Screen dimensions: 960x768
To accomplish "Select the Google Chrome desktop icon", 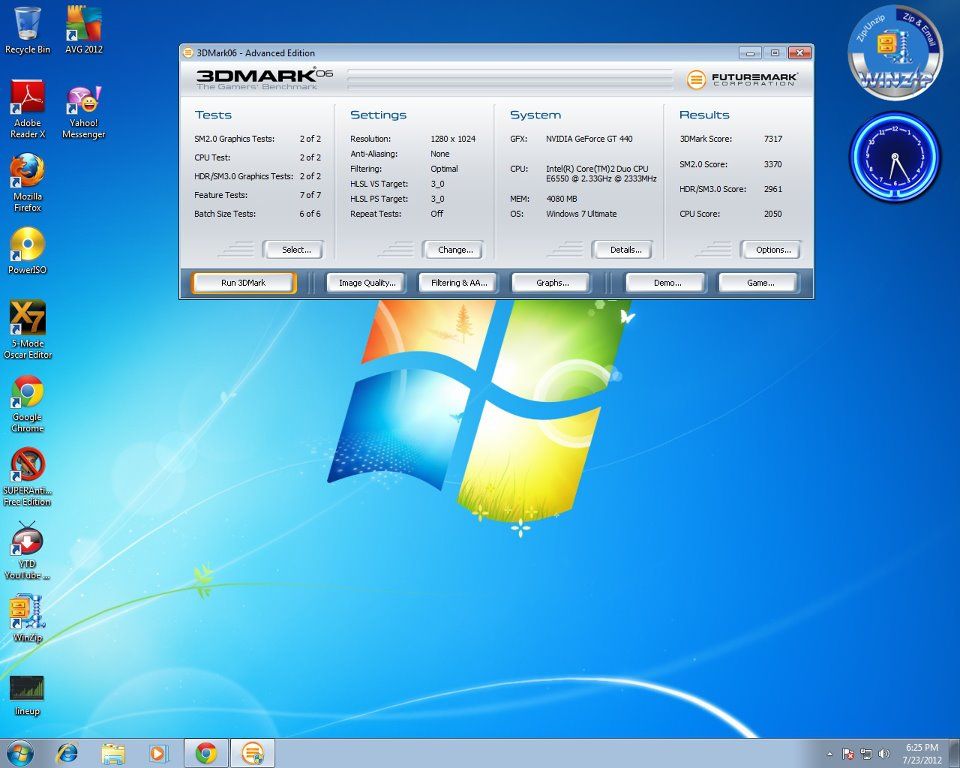I will (28, 404).
